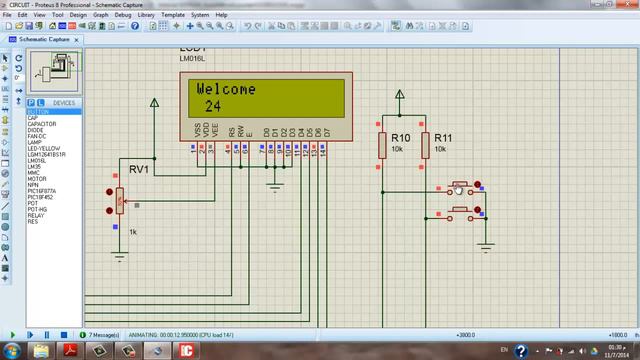Viewport: 640px width, 360px height.
Task: Toggle the grid display icon
Action: 163,26
